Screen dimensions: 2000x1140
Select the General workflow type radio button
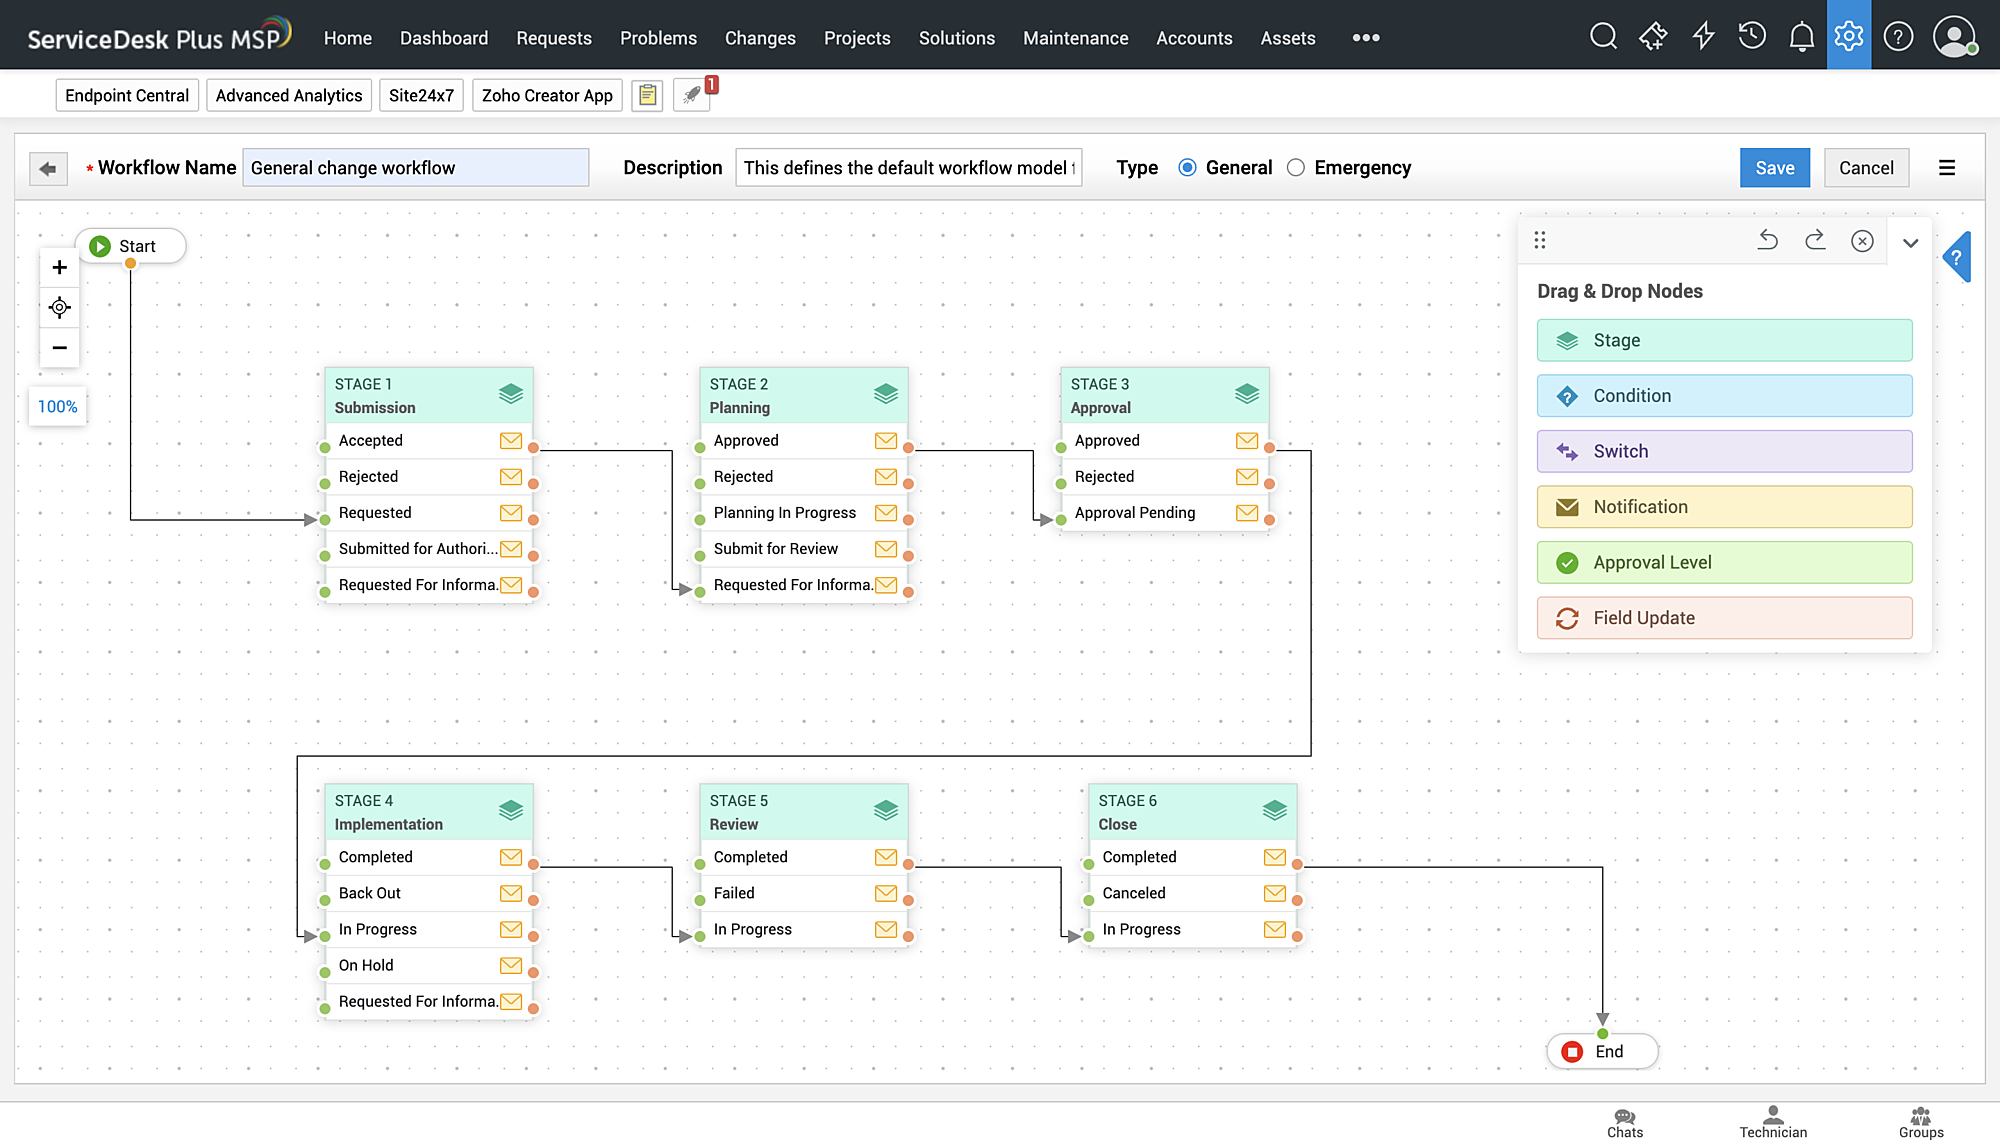tap(1187, 167)
